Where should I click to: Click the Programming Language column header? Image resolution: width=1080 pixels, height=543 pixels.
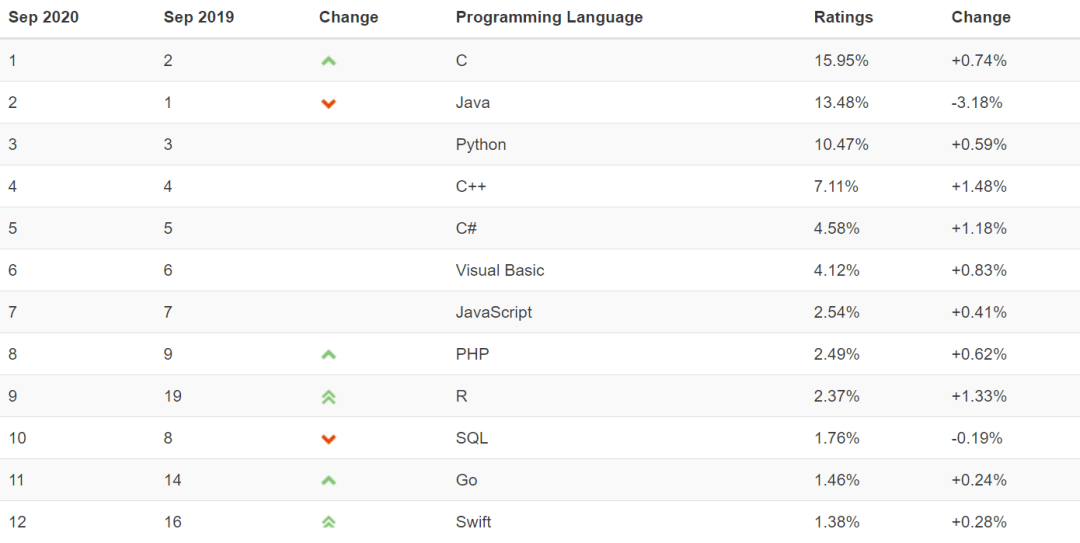click(x=549, y=17)
